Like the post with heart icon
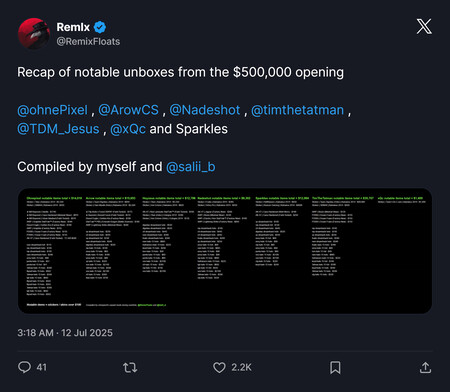 [x=219, y=368]
